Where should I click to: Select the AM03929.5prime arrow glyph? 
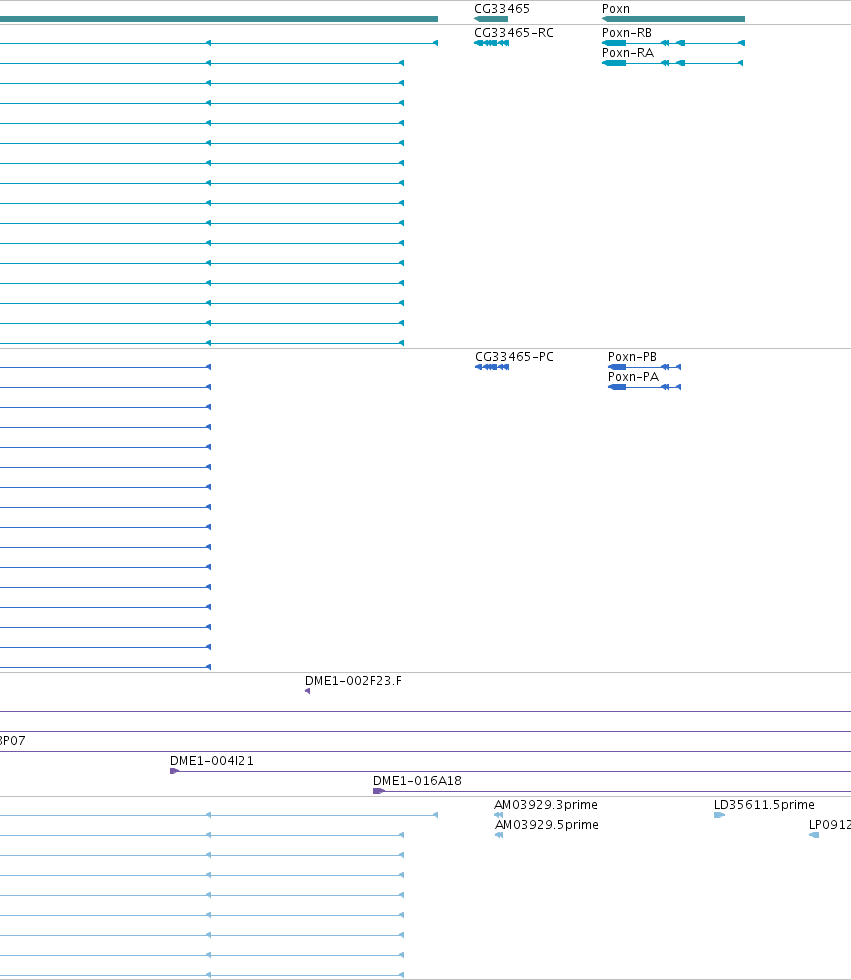point(499,835)
